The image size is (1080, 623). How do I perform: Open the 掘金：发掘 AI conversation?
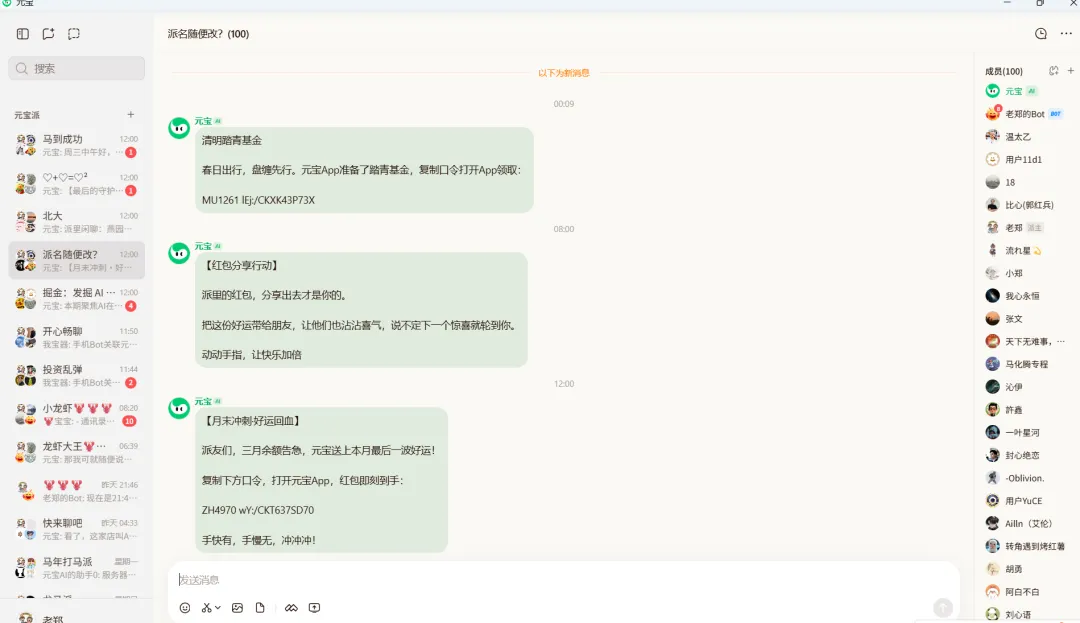click(76, 299)
